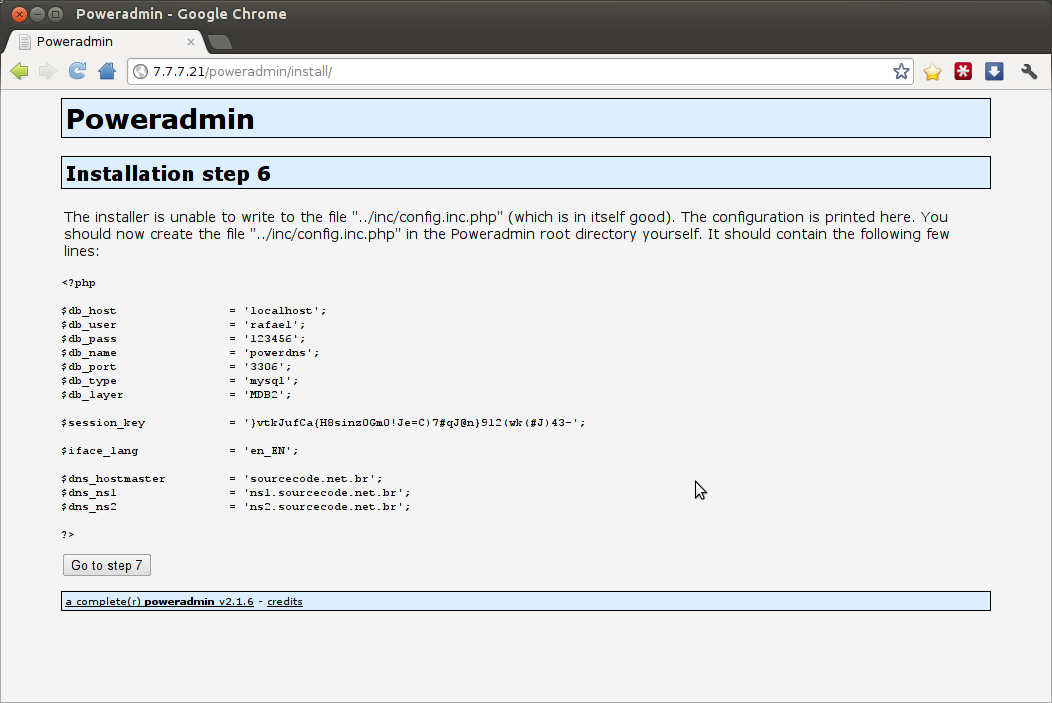The image size is (1052, 703).
Task: Click Go to step 7 button
Action: 107,565
